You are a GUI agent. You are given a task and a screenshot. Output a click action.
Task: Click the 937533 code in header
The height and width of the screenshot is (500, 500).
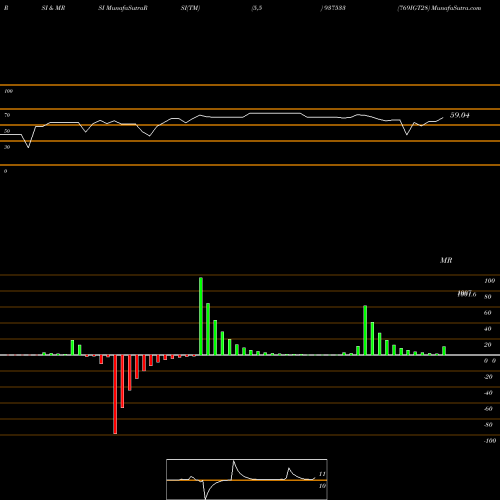point(334,8)
